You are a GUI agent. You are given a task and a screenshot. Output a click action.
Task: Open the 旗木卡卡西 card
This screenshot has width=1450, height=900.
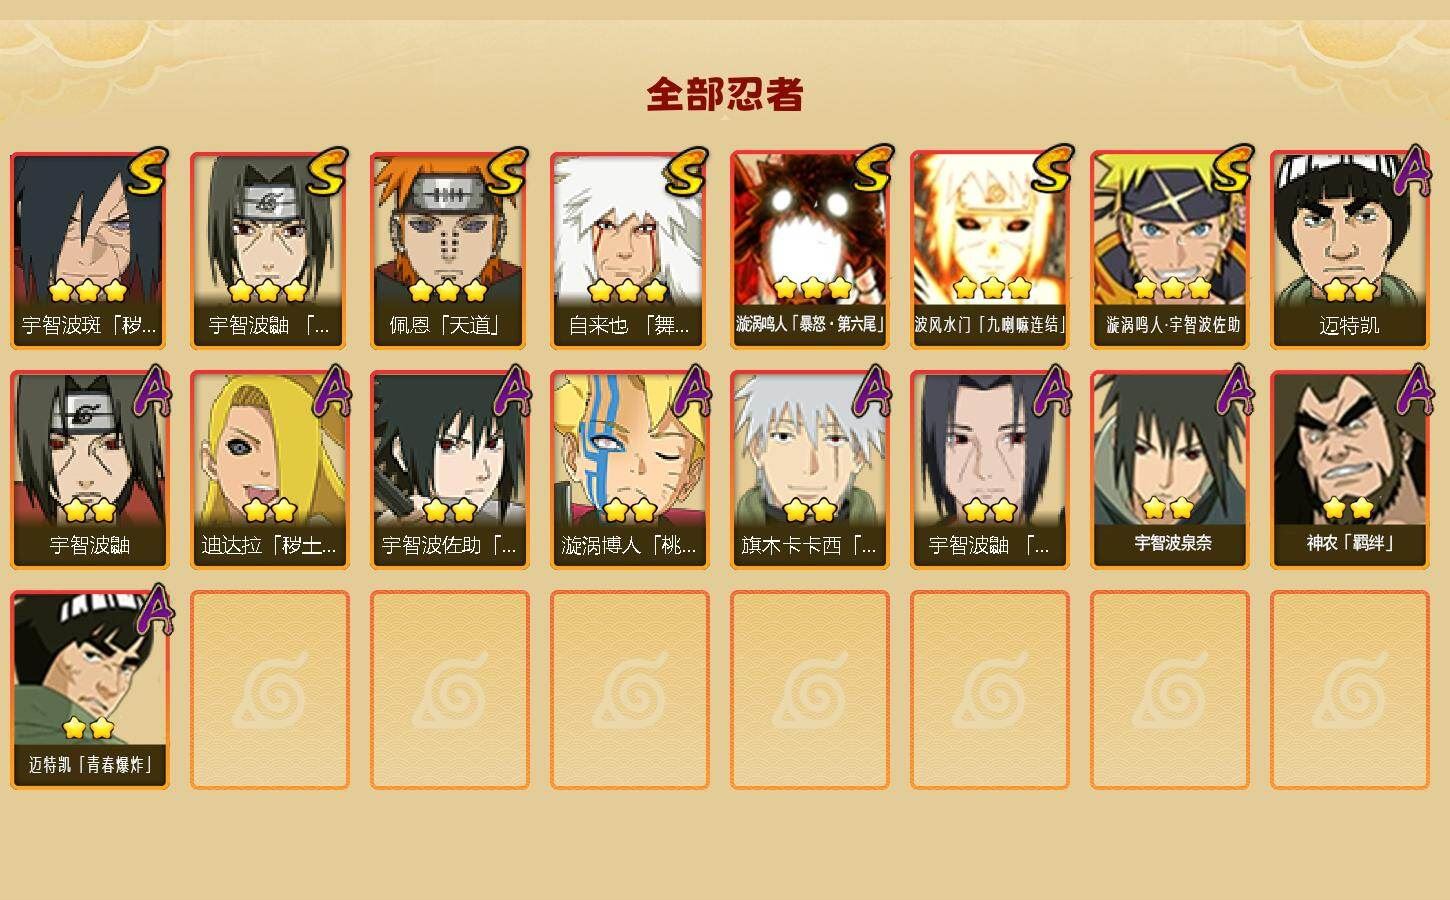pos(809,470)
